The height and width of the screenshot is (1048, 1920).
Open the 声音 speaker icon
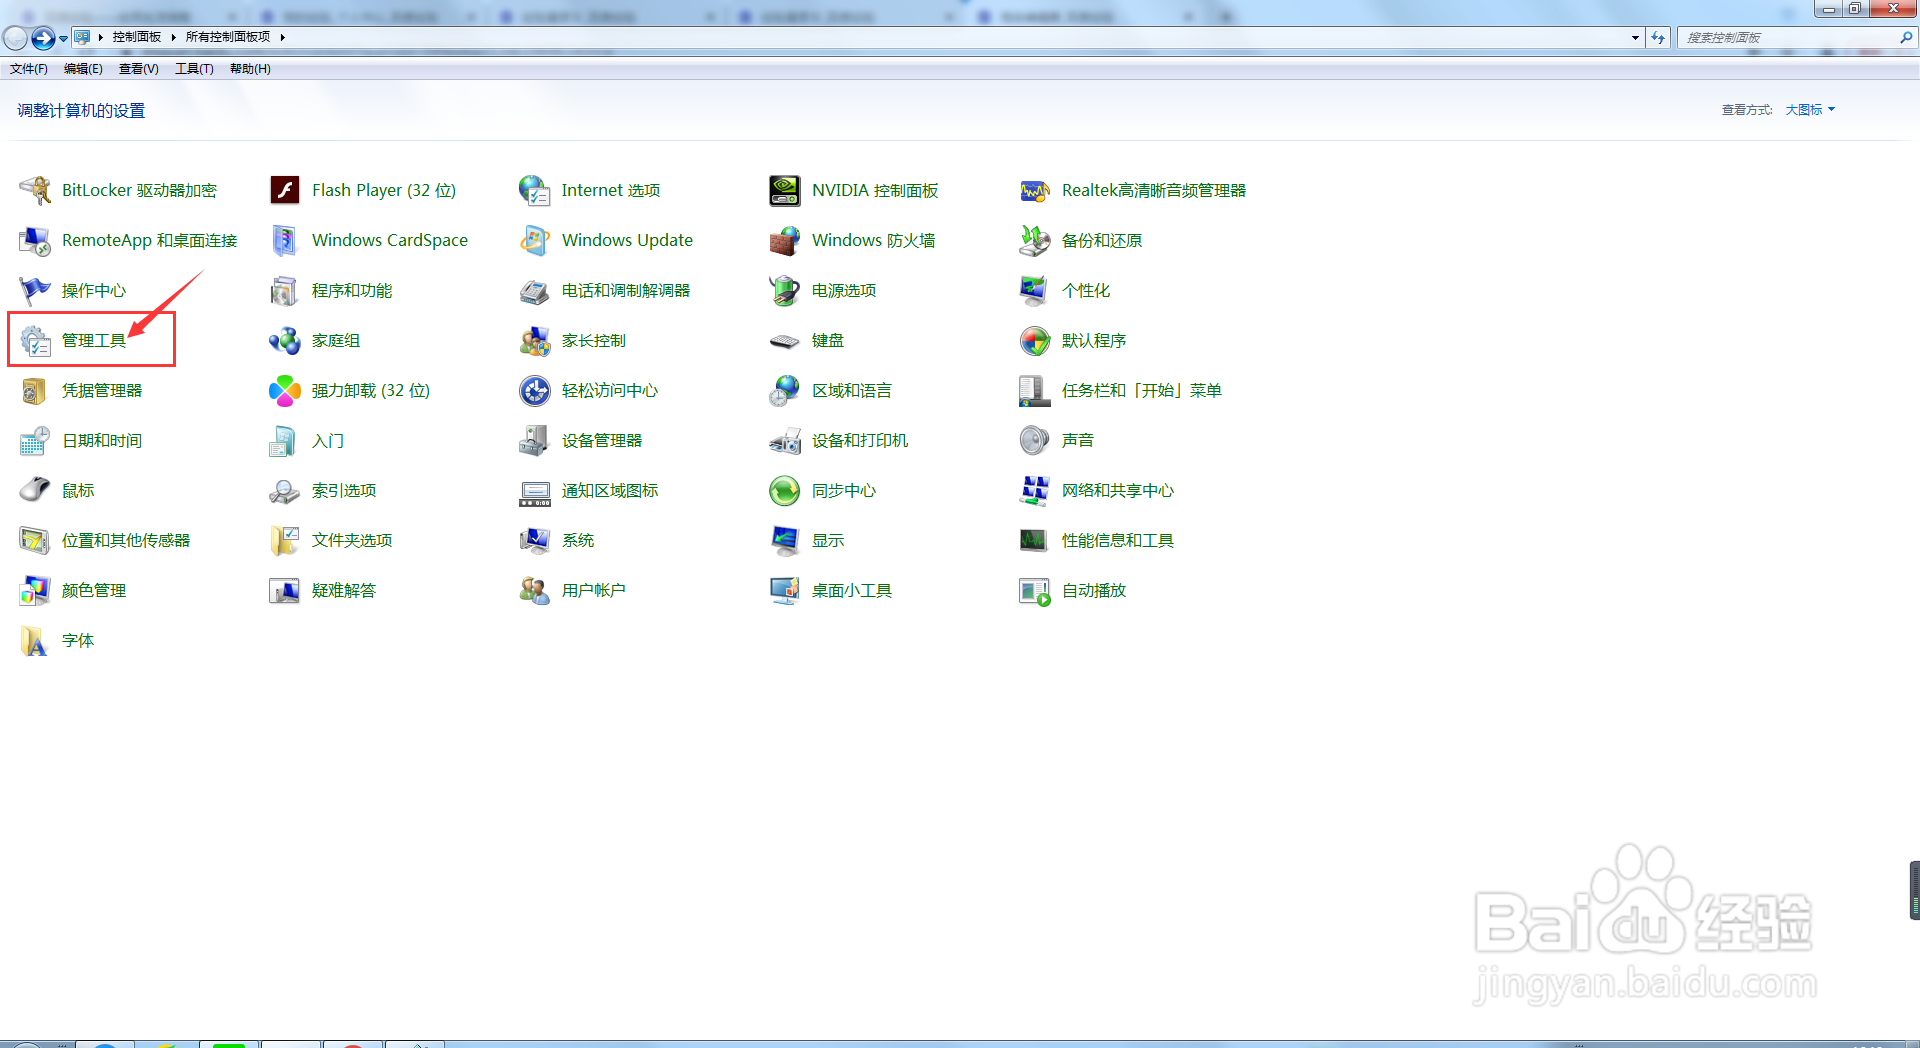[x=1035, y=440]
